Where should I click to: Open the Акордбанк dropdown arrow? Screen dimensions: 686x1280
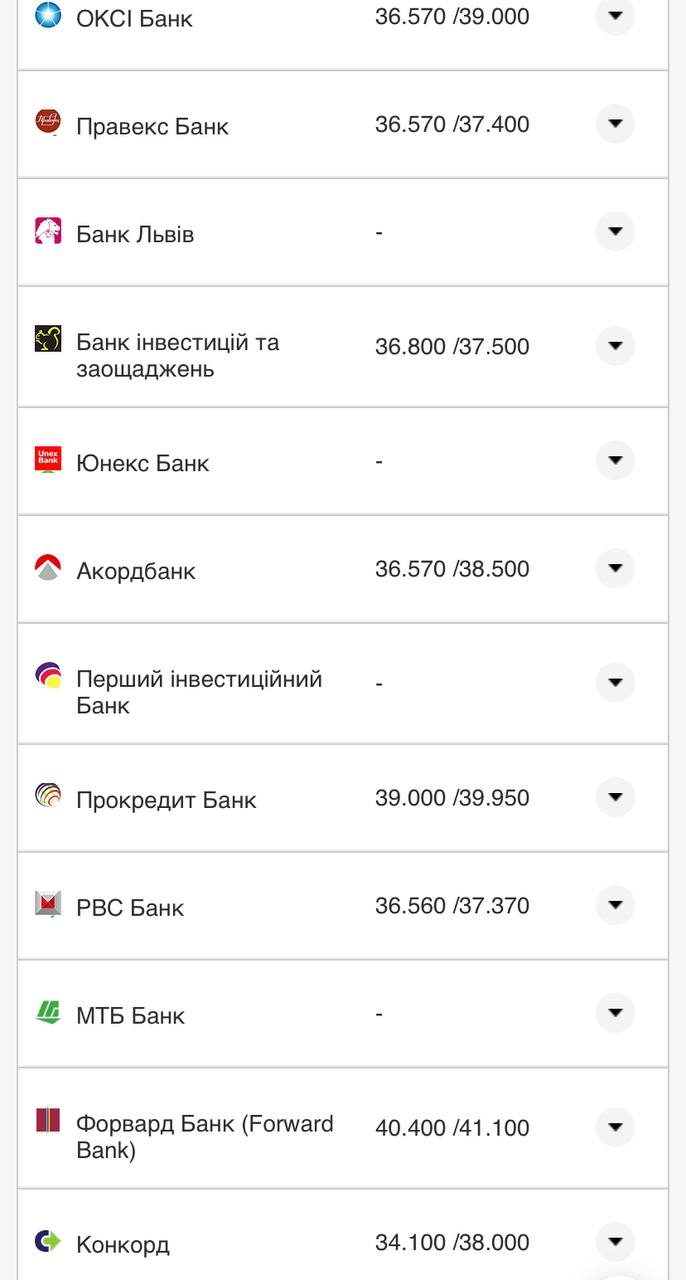click(615, 568)
